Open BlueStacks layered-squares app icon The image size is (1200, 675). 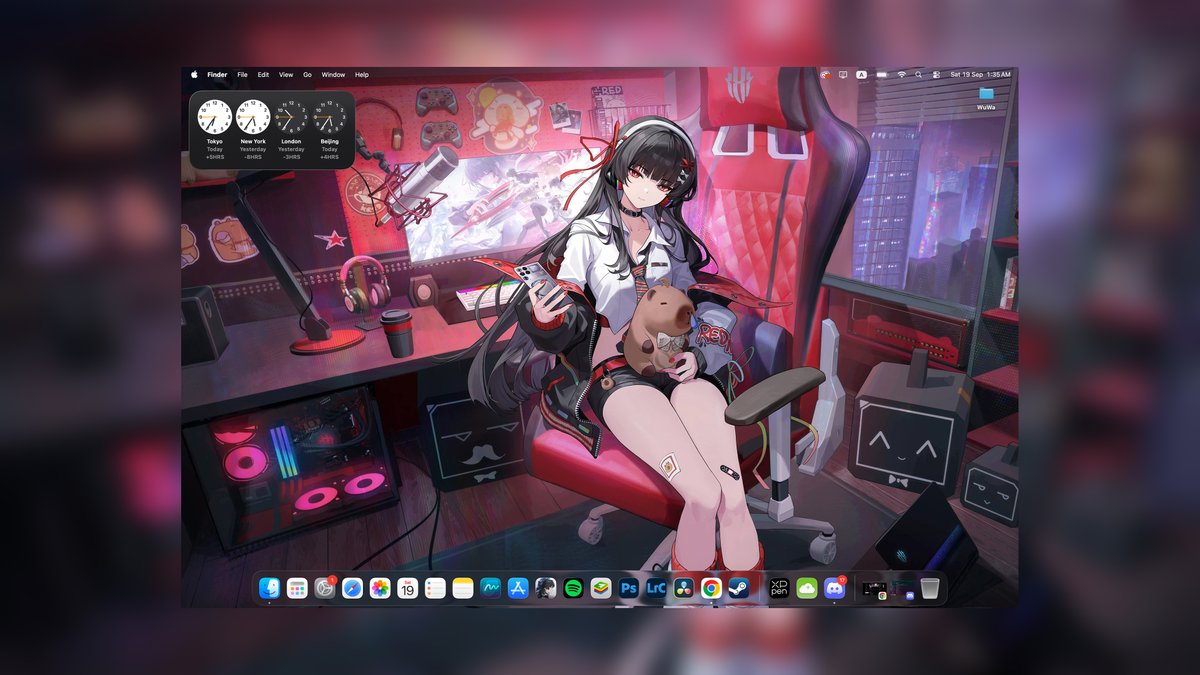click(600, 588)
